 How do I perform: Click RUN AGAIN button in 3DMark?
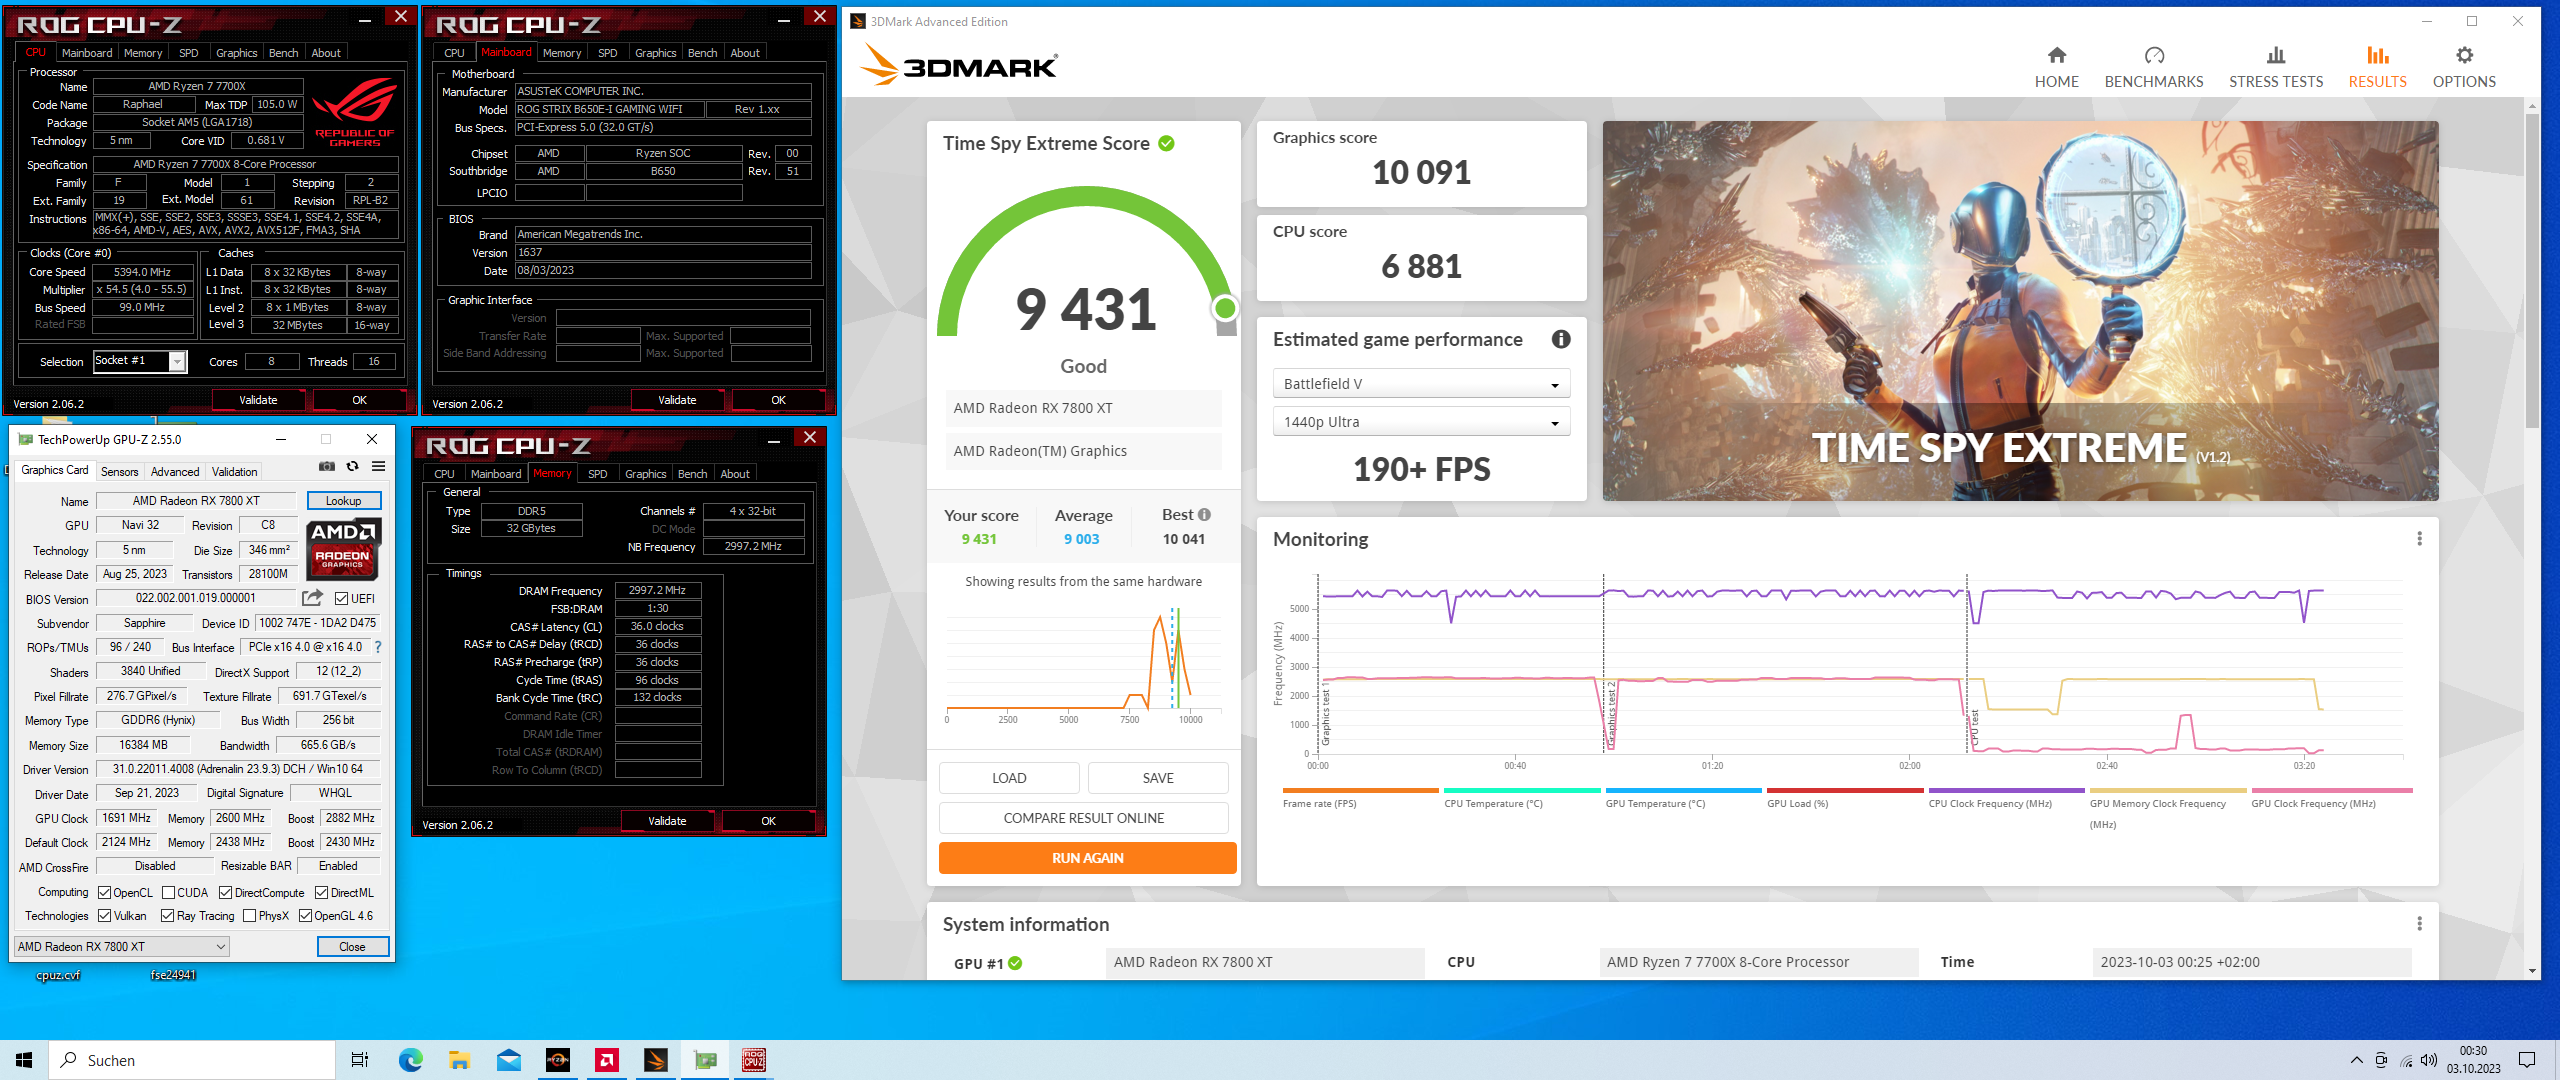pyautogui.click(x=1087, y=858)
